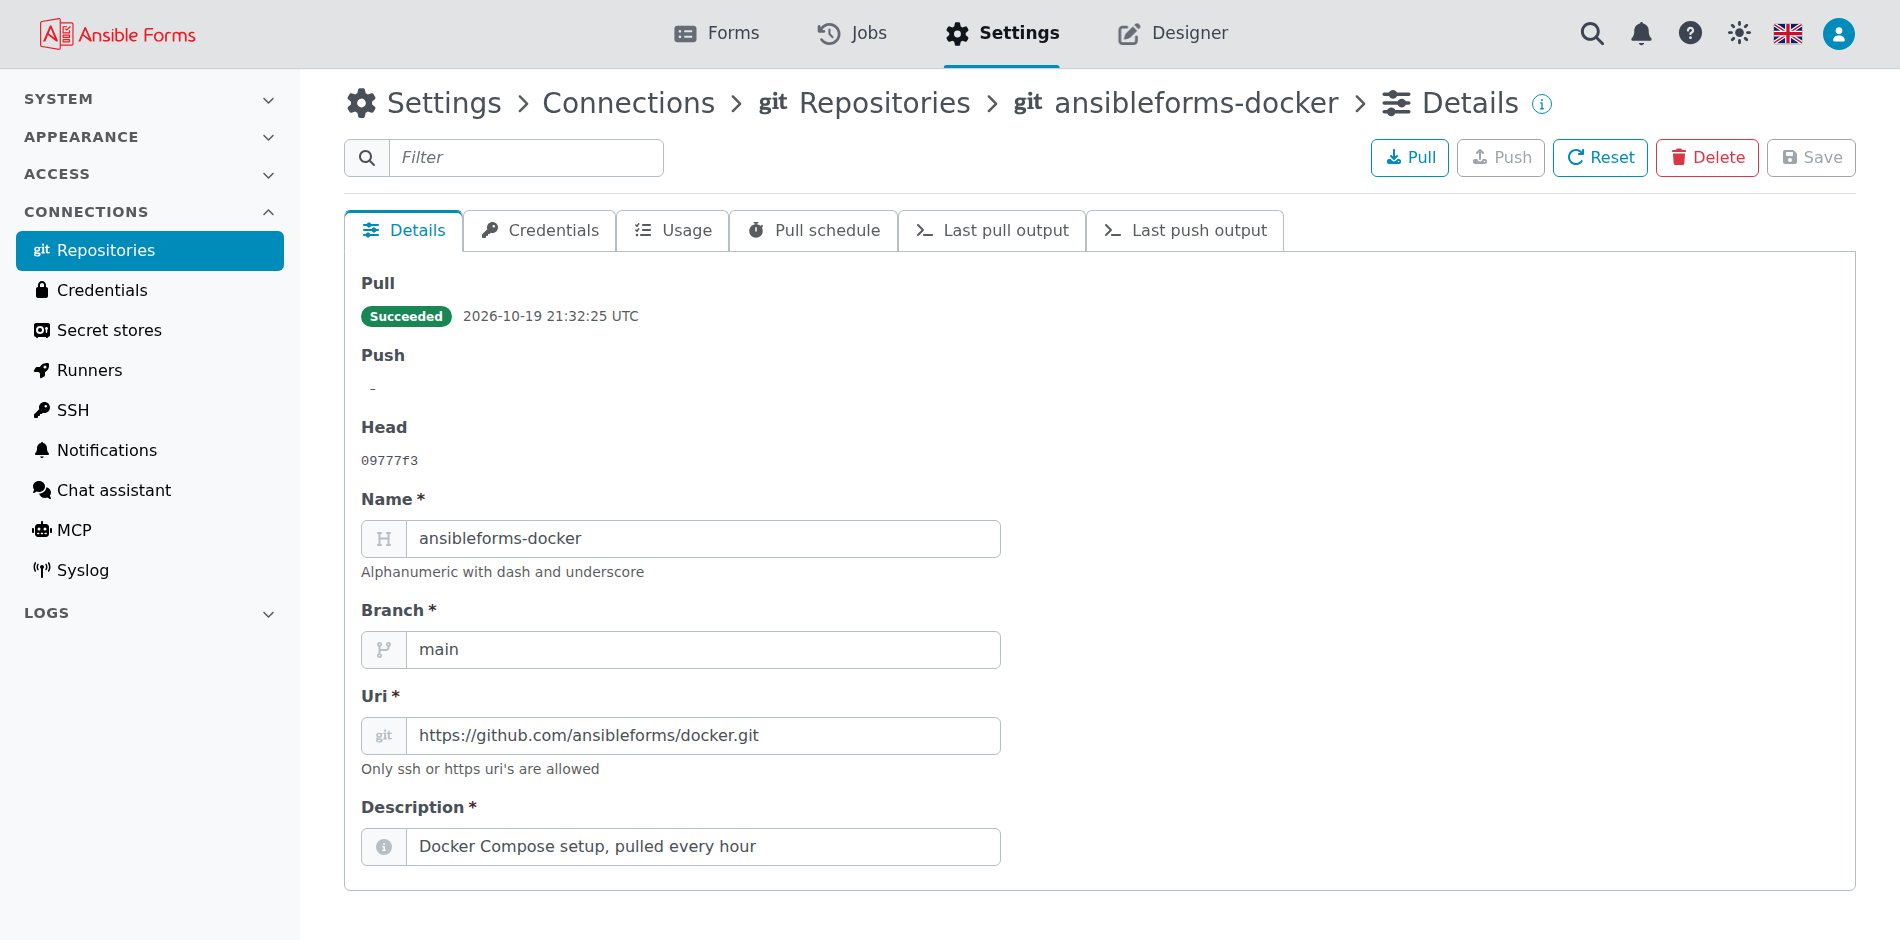The width and height of the screenshot is (1900, 940).
Task: Click the help question mark icon
Action: pyautogui.click(x=1690, y=33)
